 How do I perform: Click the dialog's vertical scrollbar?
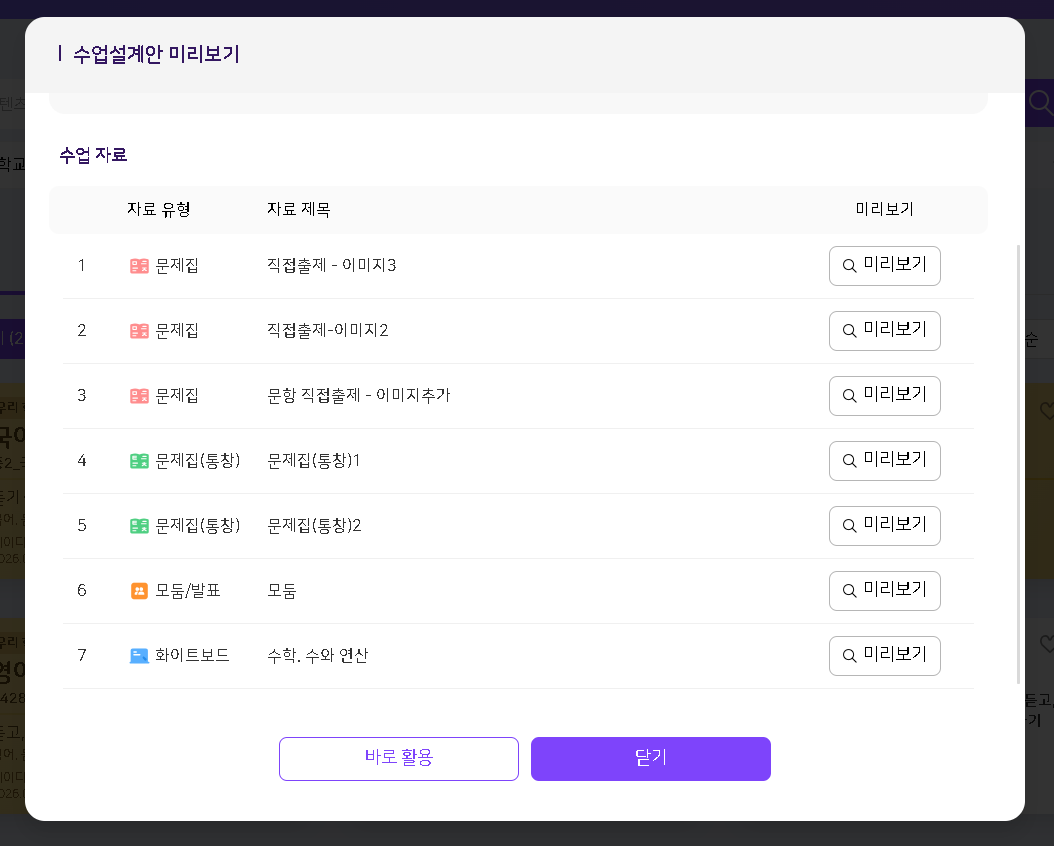click(x=1018, y=460)
